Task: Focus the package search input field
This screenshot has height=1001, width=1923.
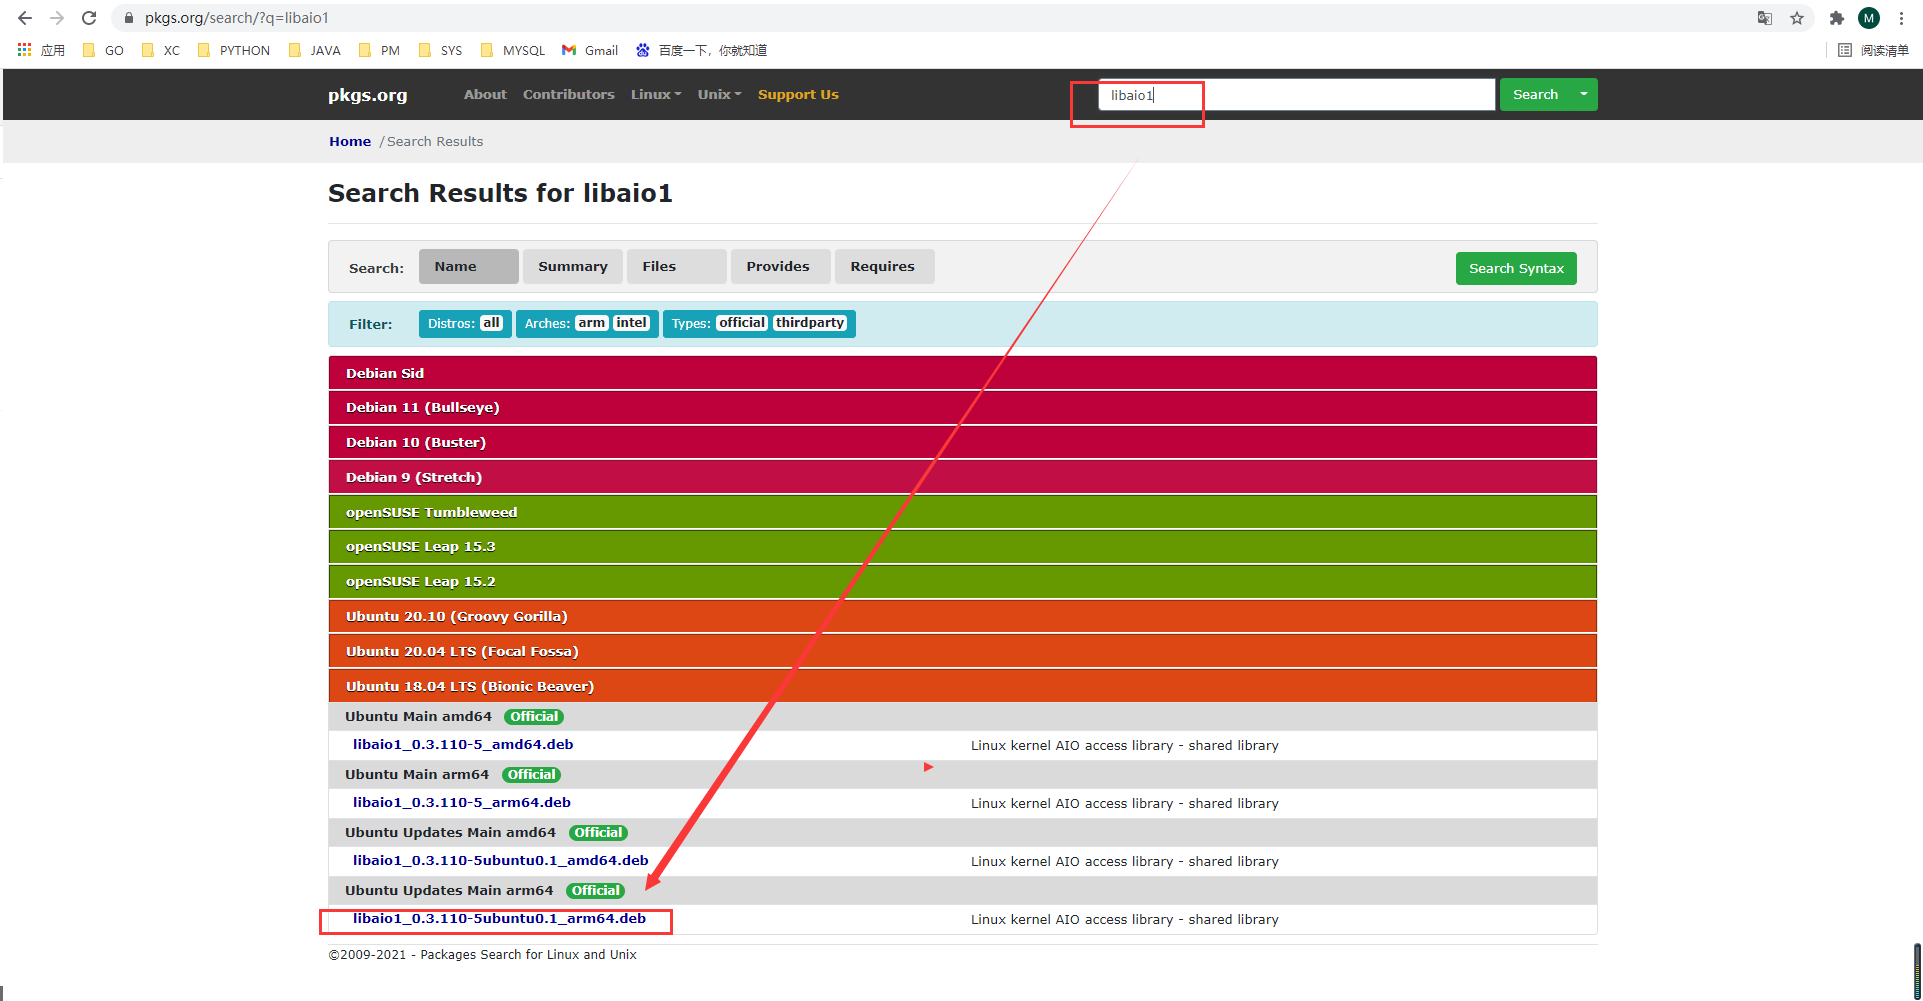Action: click(x=1297, y=95)
